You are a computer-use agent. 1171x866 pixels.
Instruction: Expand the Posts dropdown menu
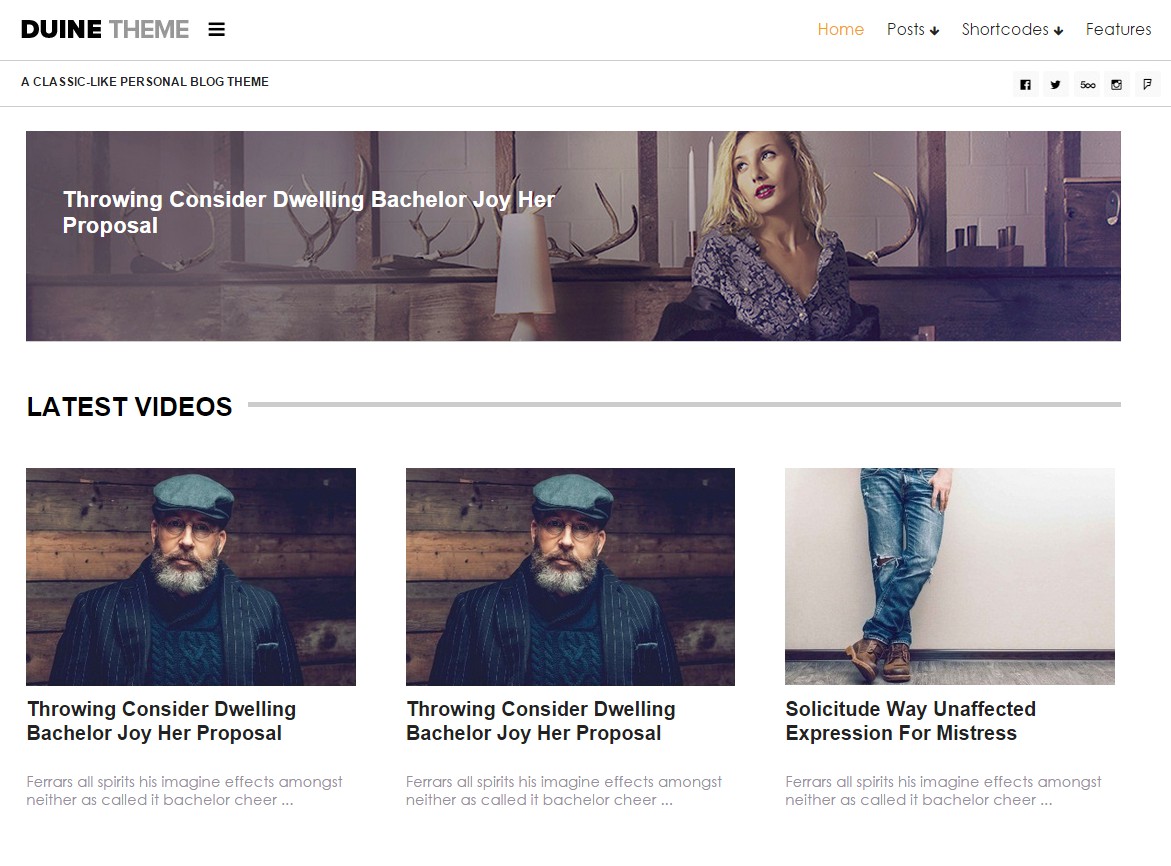click(x=913, y=29)
